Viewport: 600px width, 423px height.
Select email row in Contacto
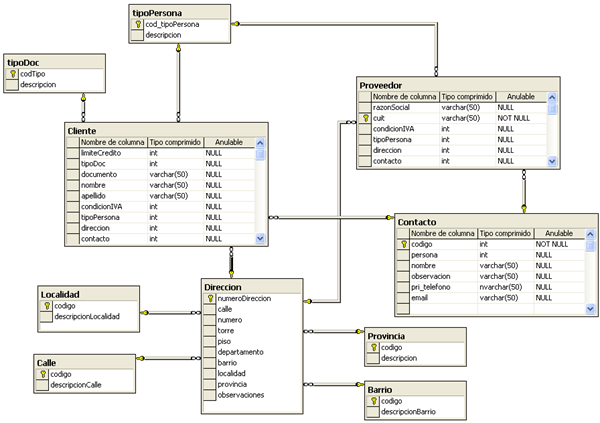pos(491,298)
